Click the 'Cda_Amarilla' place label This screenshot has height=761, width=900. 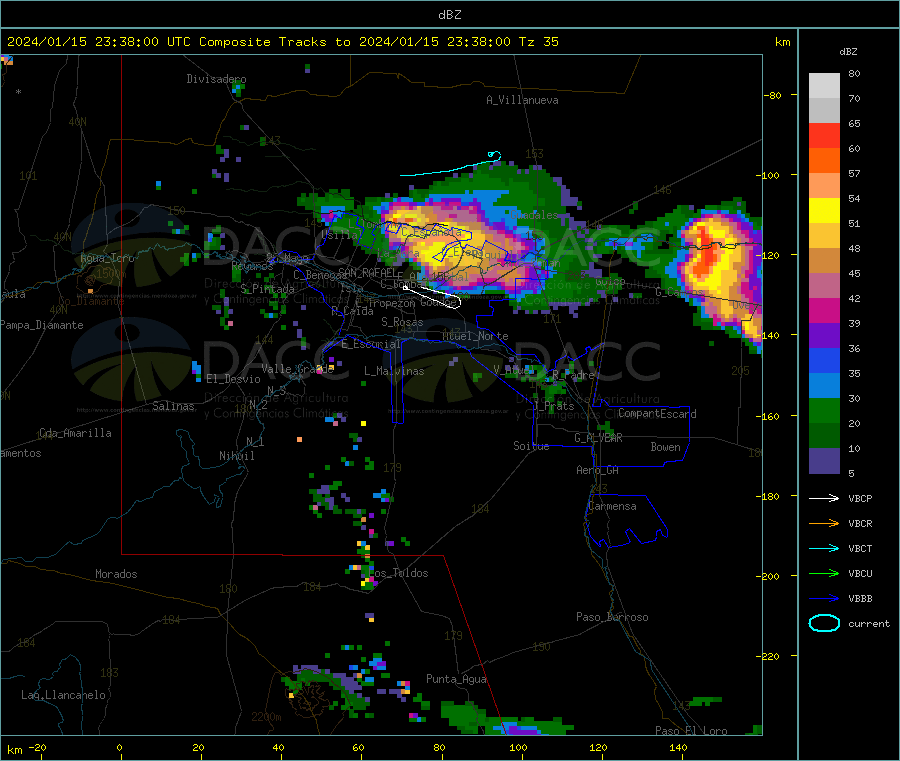click(x=75, y=433)
